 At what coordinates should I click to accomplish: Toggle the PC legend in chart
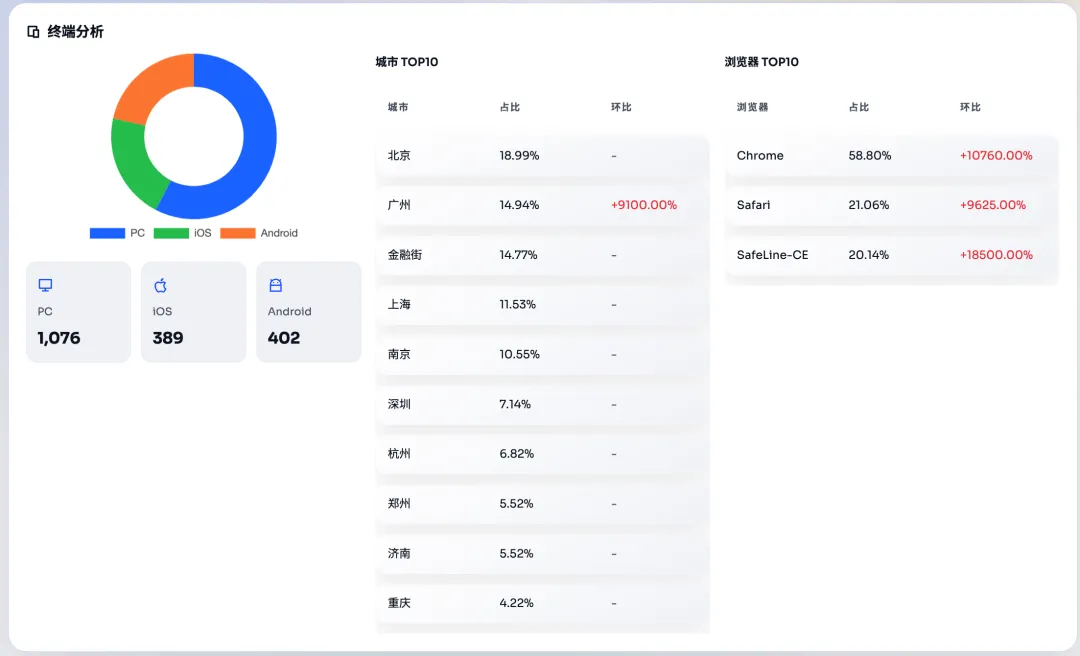pos(117,233)
